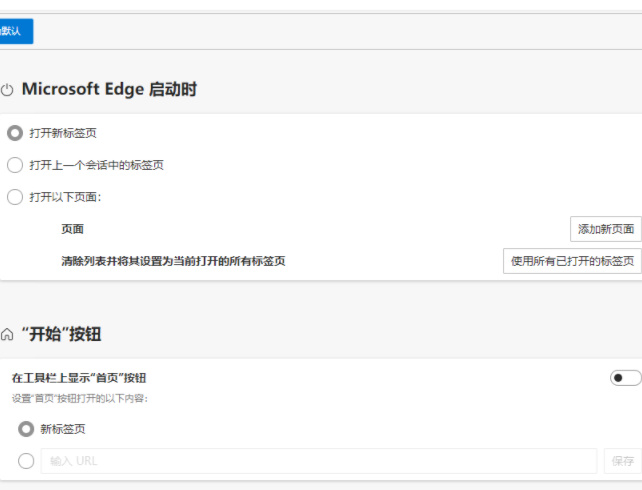
Task: Click the 输入 URL input field
Action: (x=319, y=461)
